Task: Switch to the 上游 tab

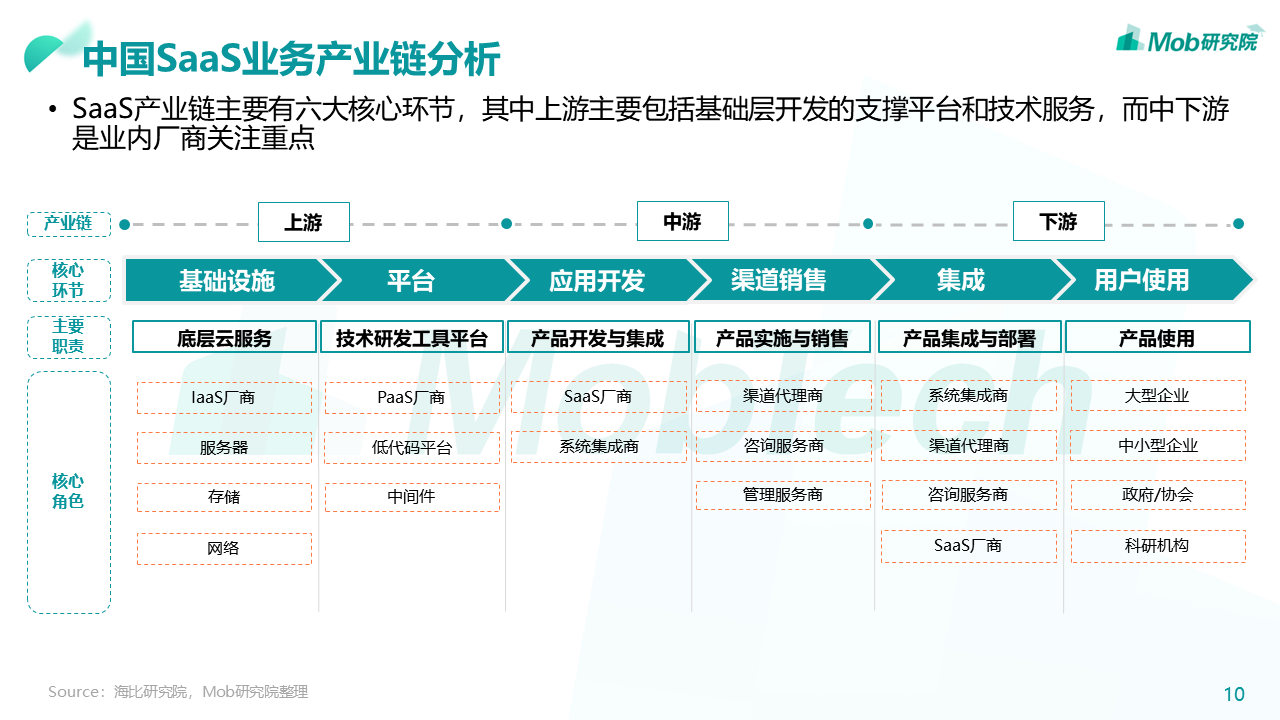Action: [303, 222]
